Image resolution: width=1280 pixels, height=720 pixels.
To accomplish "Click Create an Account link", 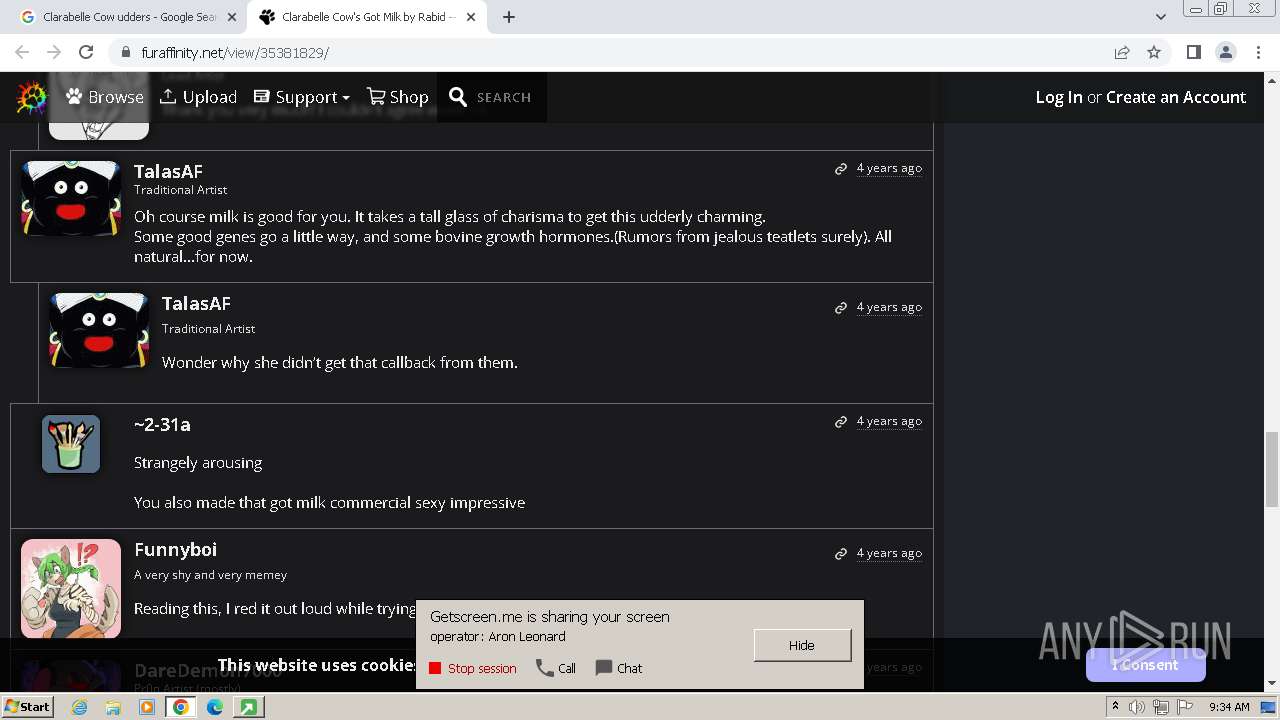I will point(1176,97).
